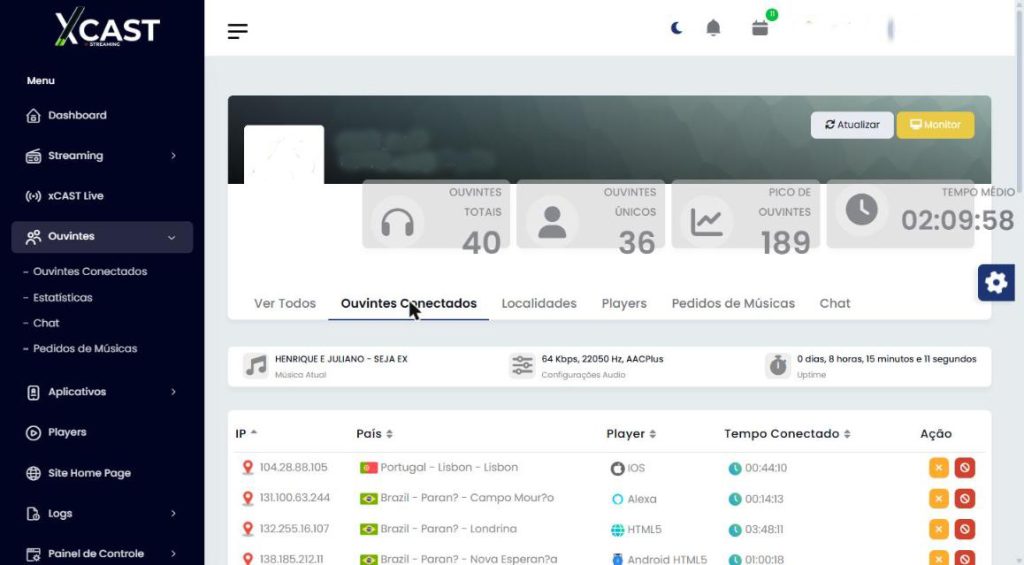Switch to dark mode moon icon
This screenshot has height=565, width=1024.
point(677,28)
